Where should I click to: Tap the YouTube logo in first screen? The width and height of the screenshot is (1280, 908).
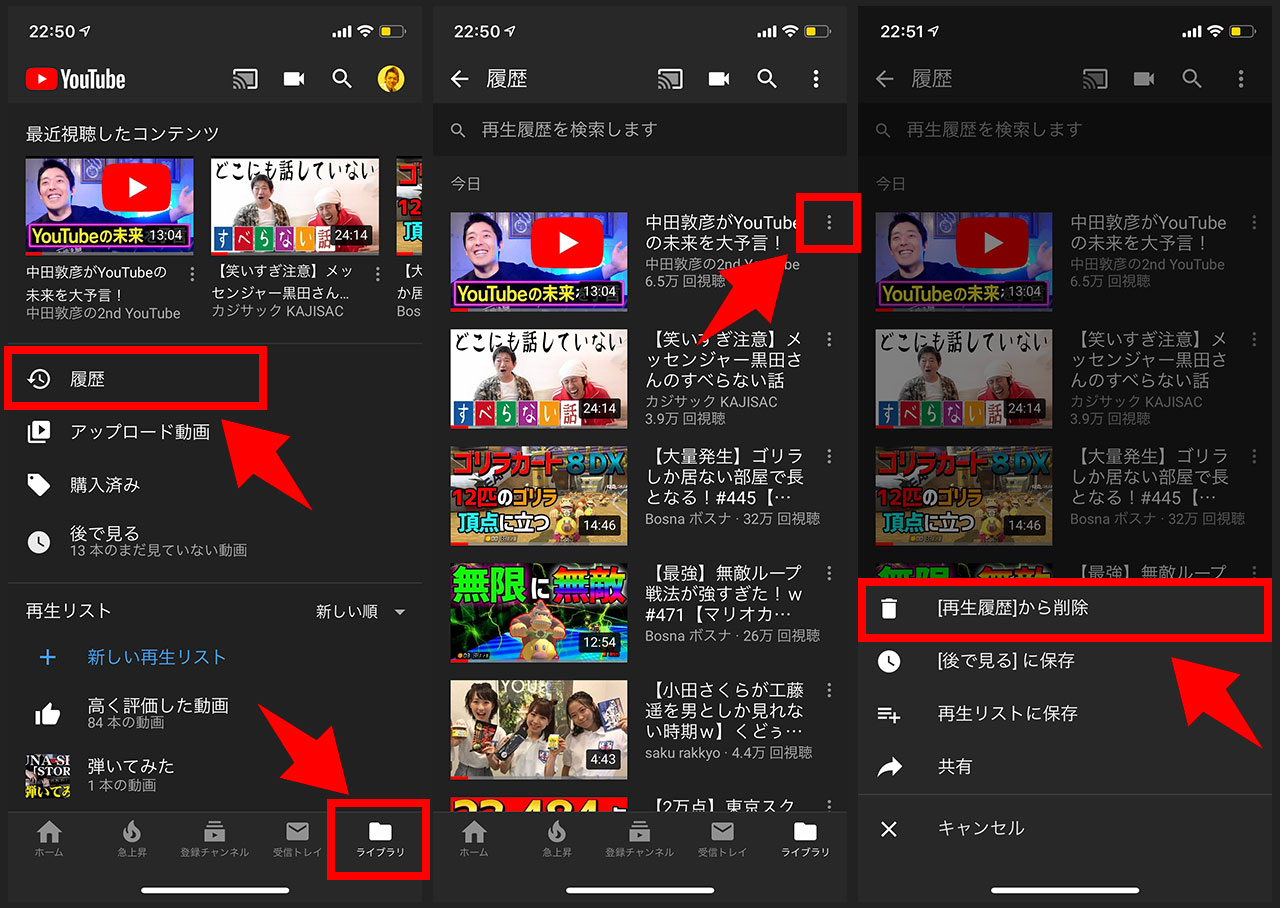click(76, 79)
